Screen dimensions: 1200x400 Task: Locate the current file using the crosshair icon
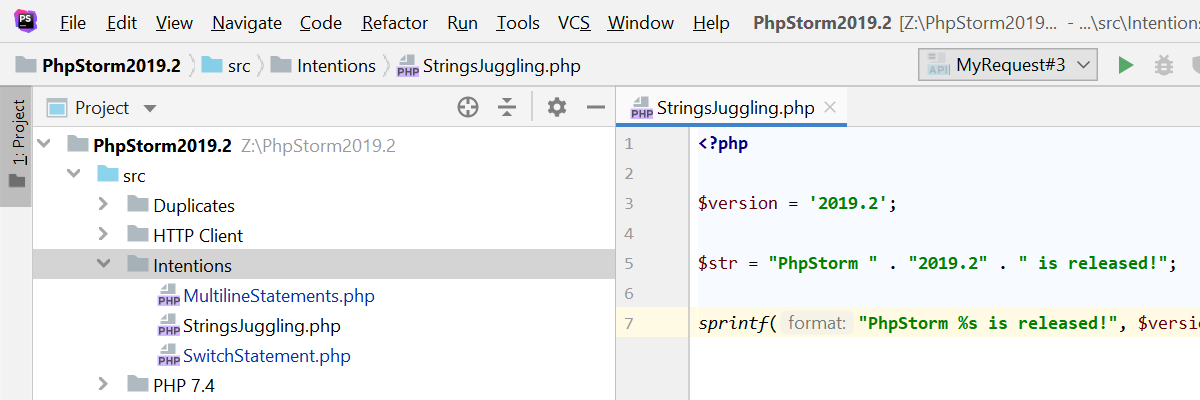point(468,107)
